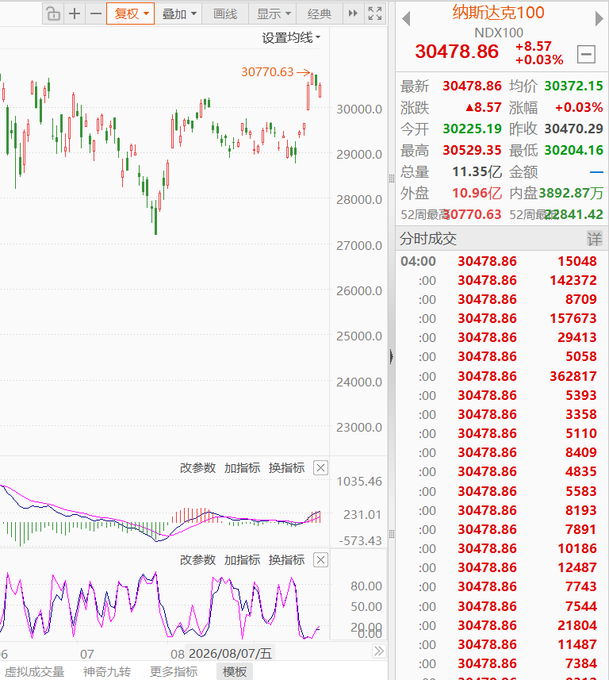Toggle fullscreen chart icon
Image resolution: width=609 pixels, height=680 pixels.
point(375,14)
